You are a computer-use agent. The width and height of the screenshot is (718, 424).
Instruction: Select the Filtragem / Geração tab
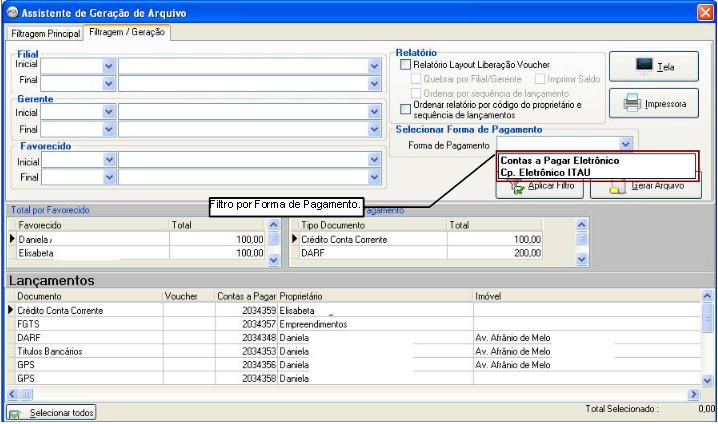point(128,32)
